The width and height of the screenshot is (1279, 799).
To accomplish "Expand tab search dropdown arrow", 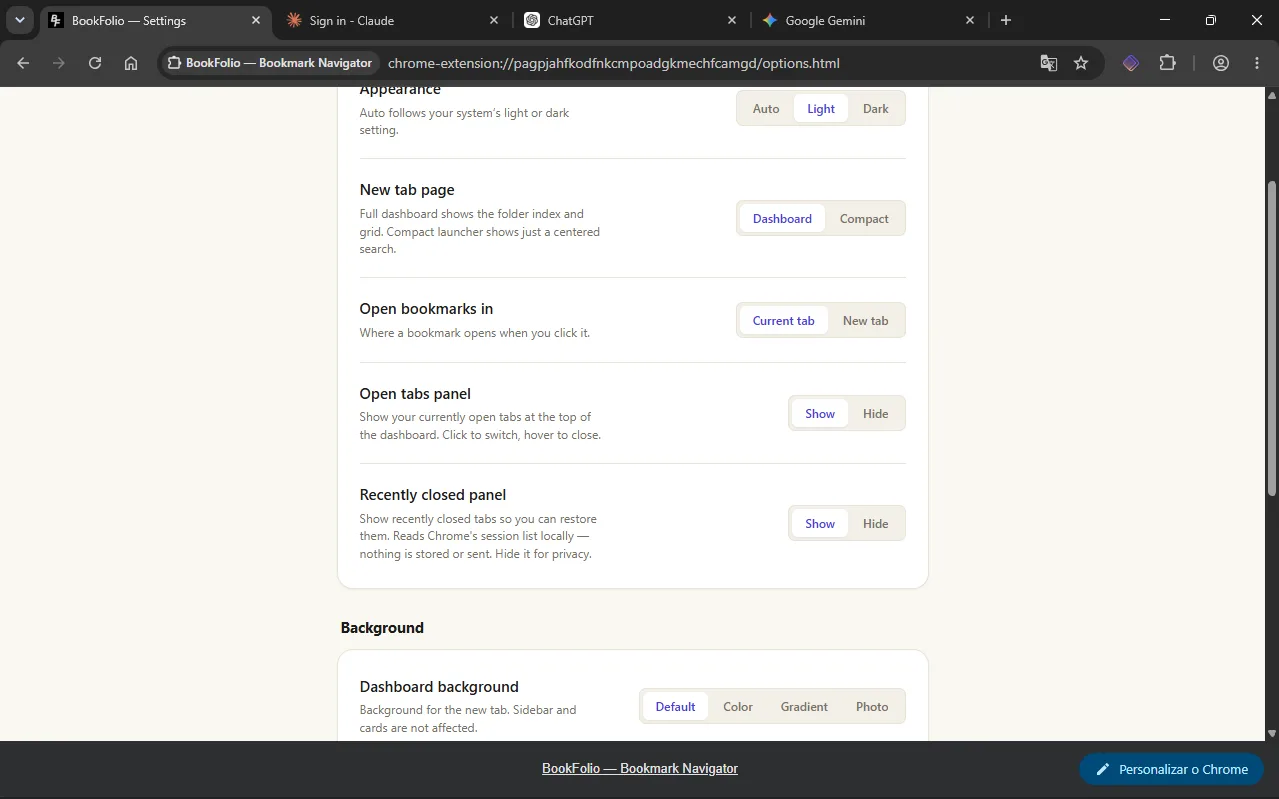I will click(x=20, y=20).
